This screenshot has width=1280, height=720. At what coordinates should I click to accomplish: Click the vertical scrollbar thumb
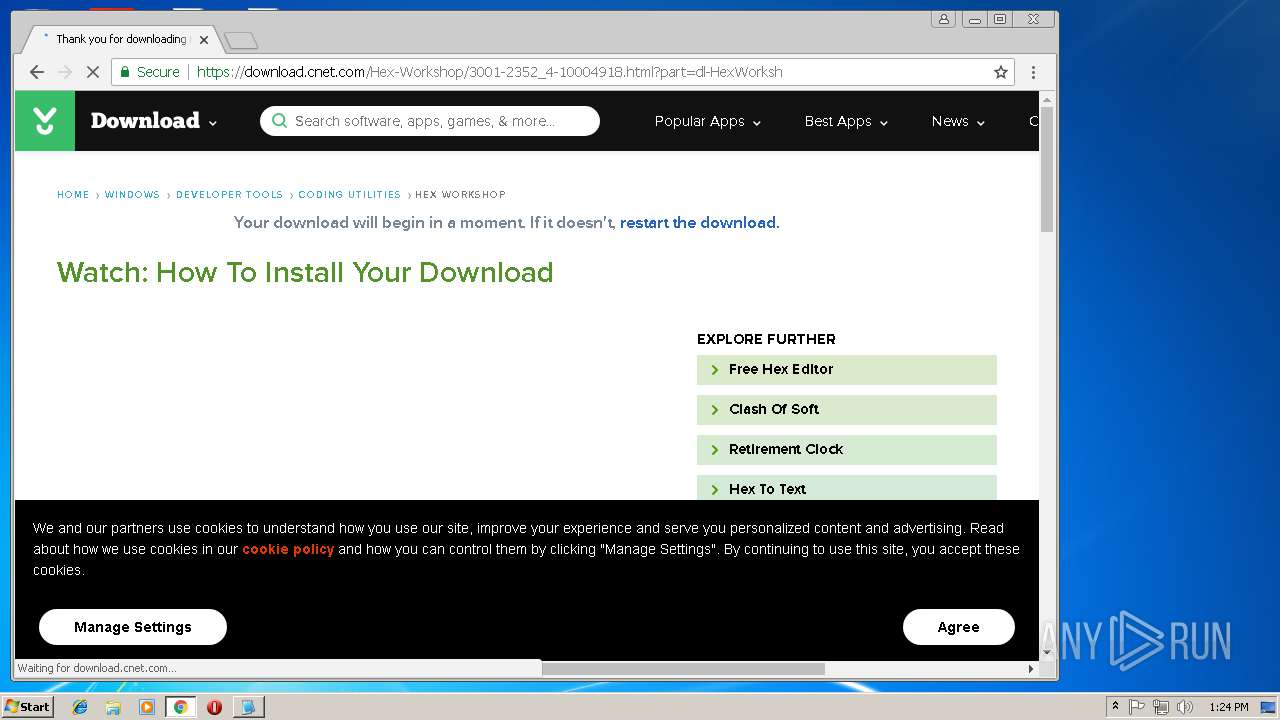pyautogui.click(x=1047, y=170)
